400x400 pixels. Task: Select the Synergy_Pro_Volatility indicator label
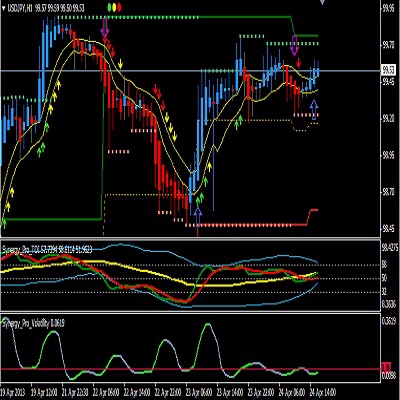33,323
